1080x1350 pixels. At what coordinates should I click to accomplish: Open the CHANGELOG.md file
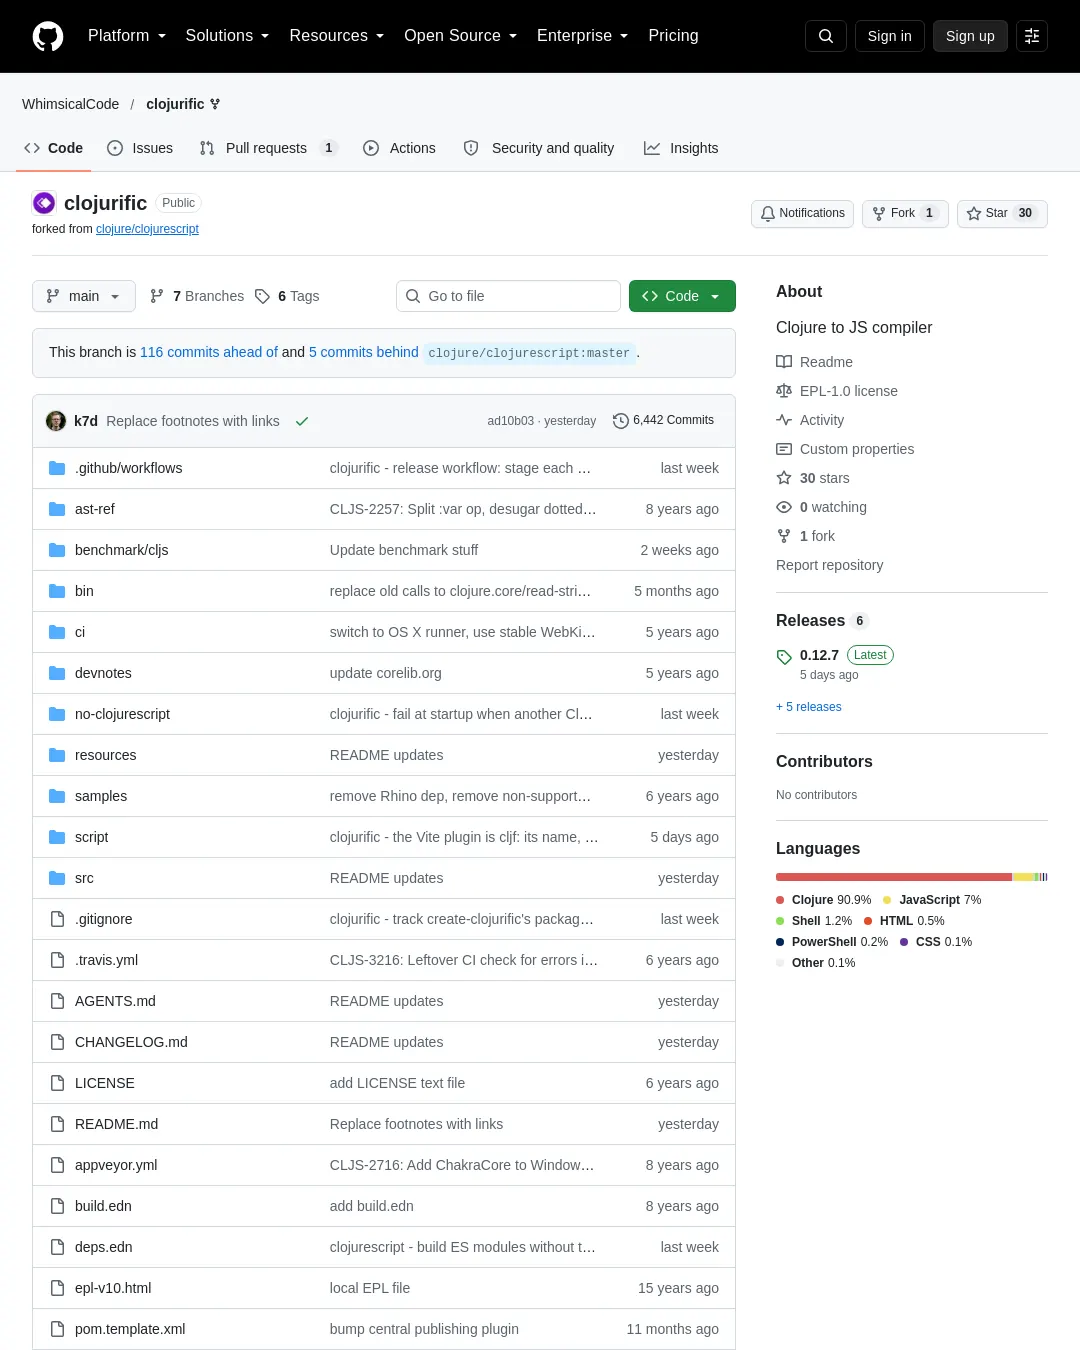[x=131, y=1042]
